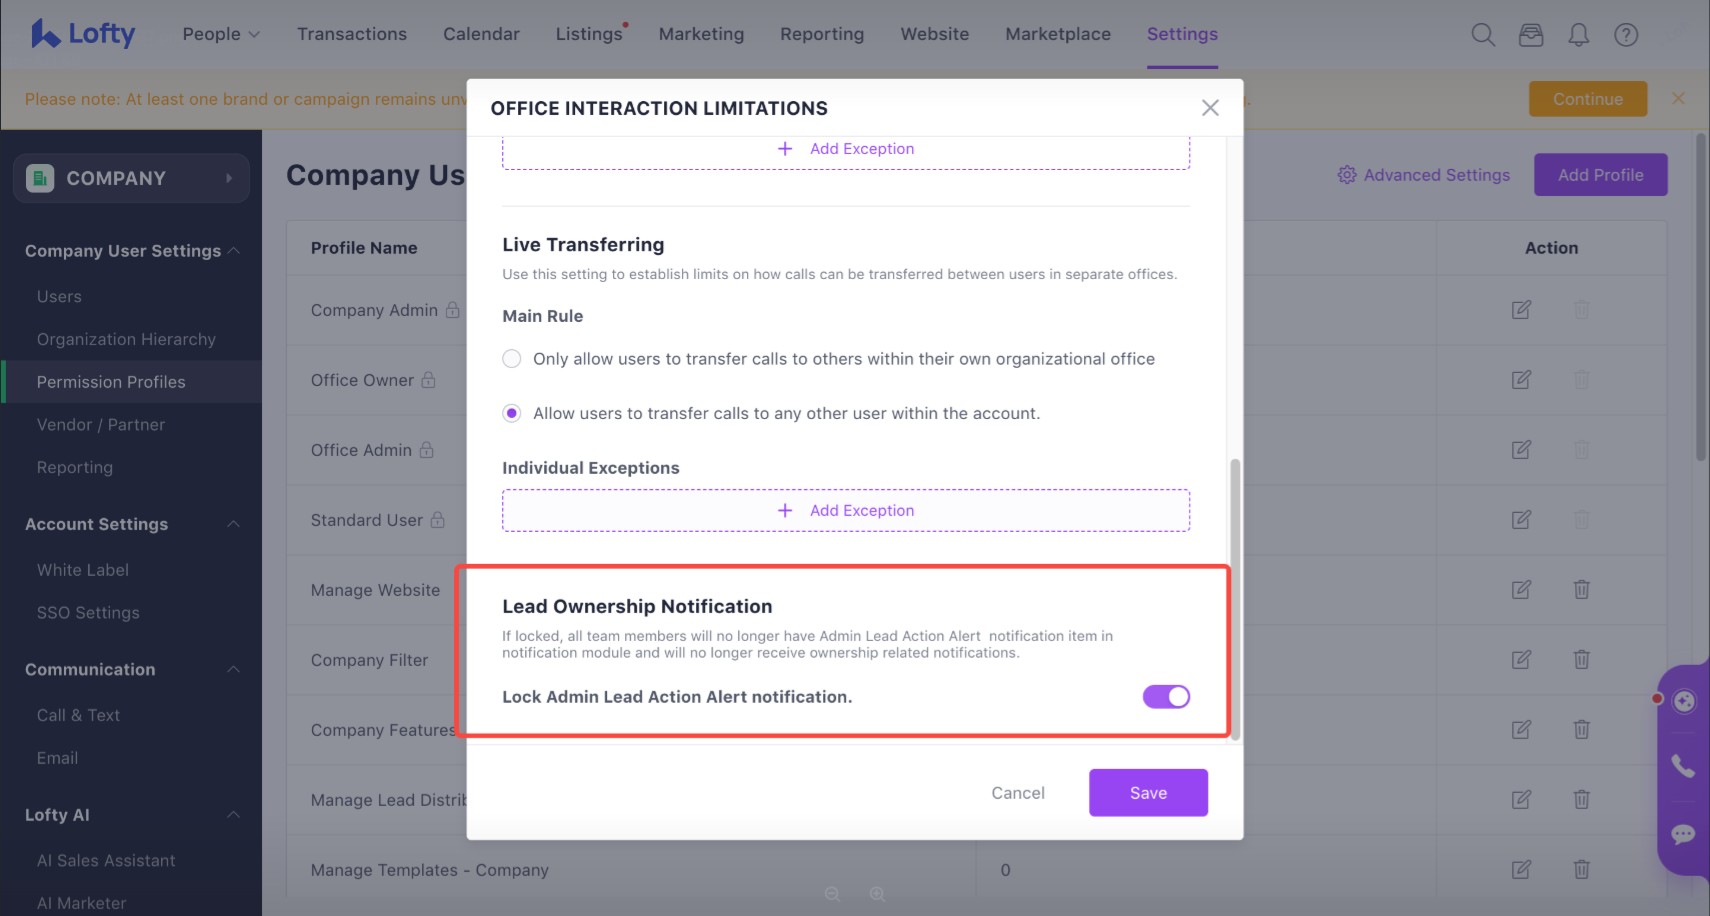Viewport: 1710px width, 916px height.
Task: Open the help question mark icon
Action: (1626, 35)
